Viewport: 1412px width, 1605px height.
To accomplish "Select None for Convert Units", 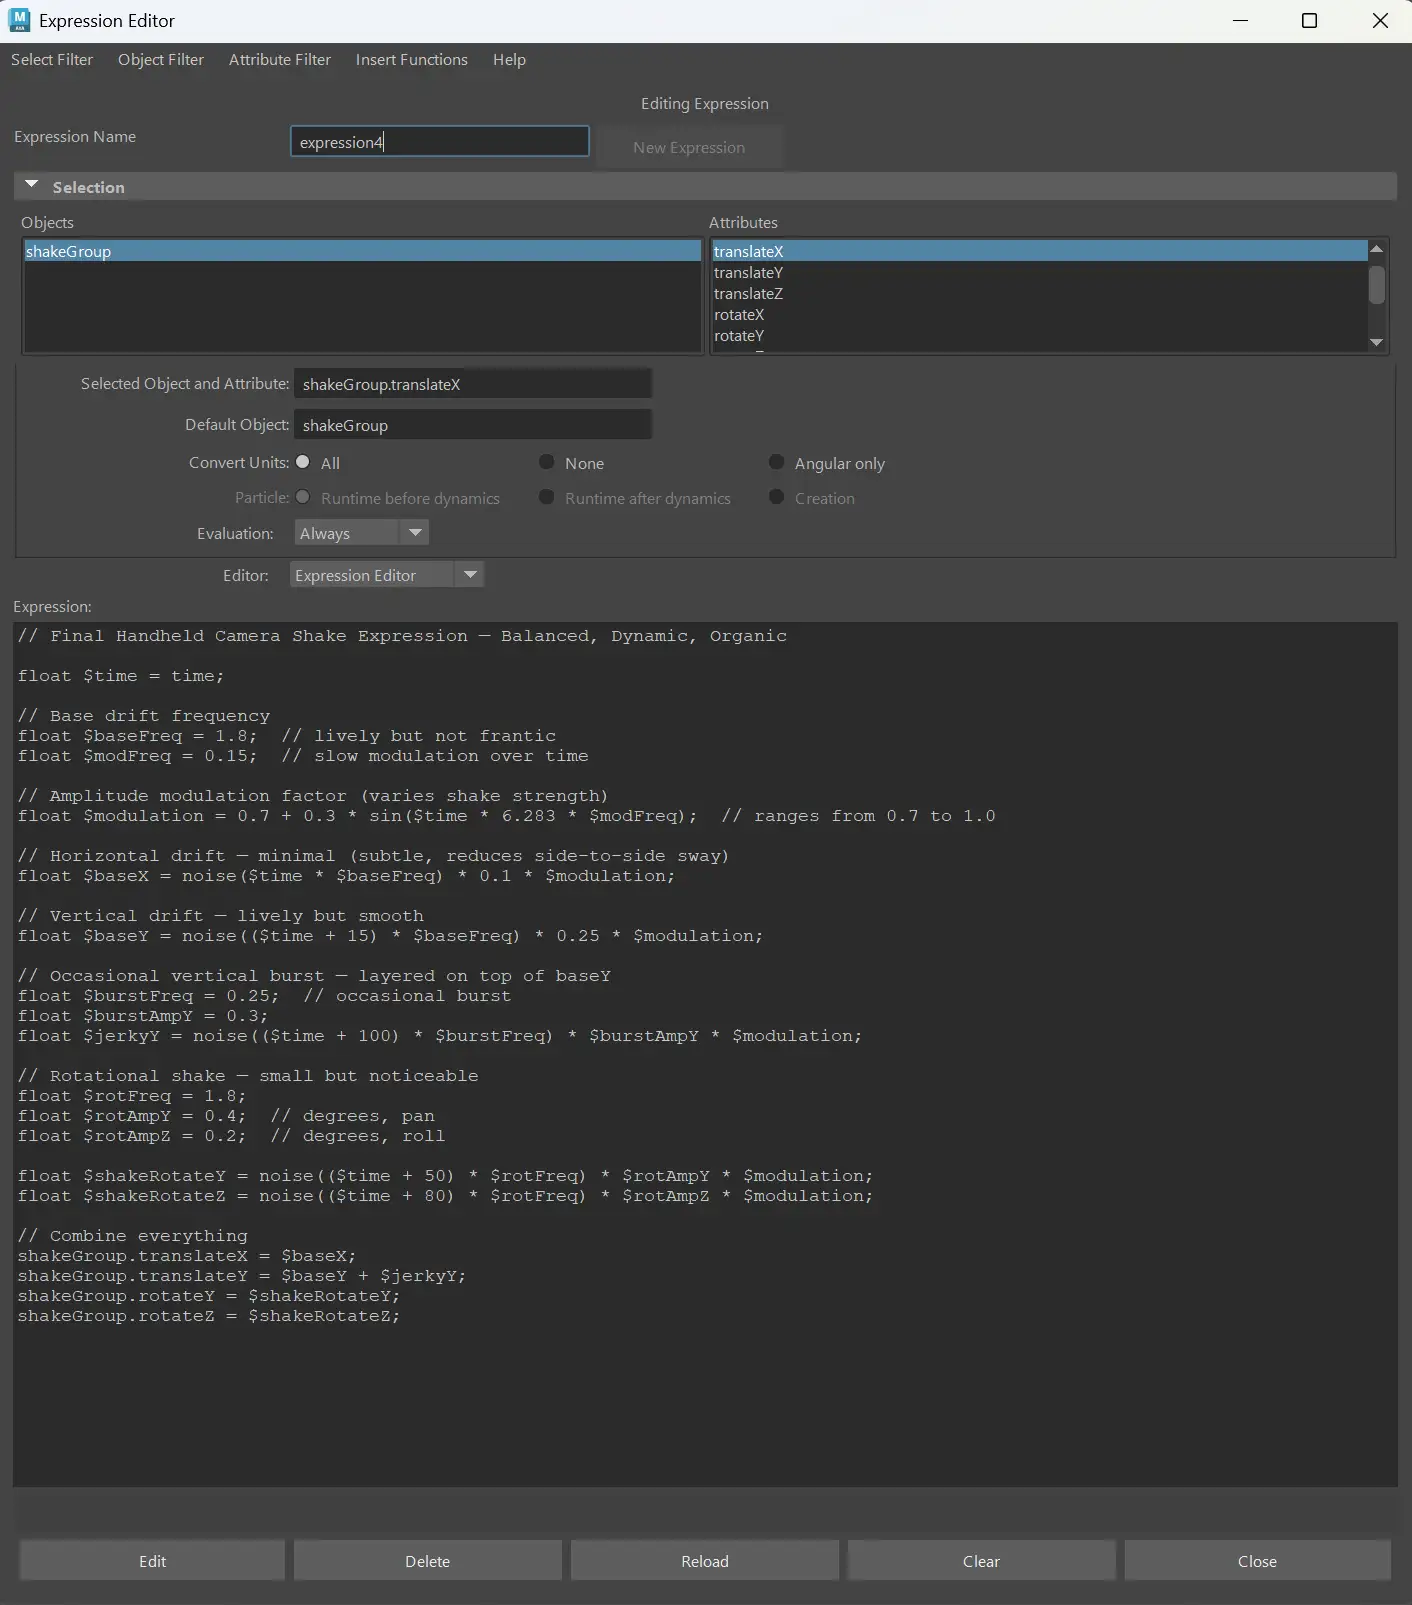I will pyautogui.click(x=547, y=462).
